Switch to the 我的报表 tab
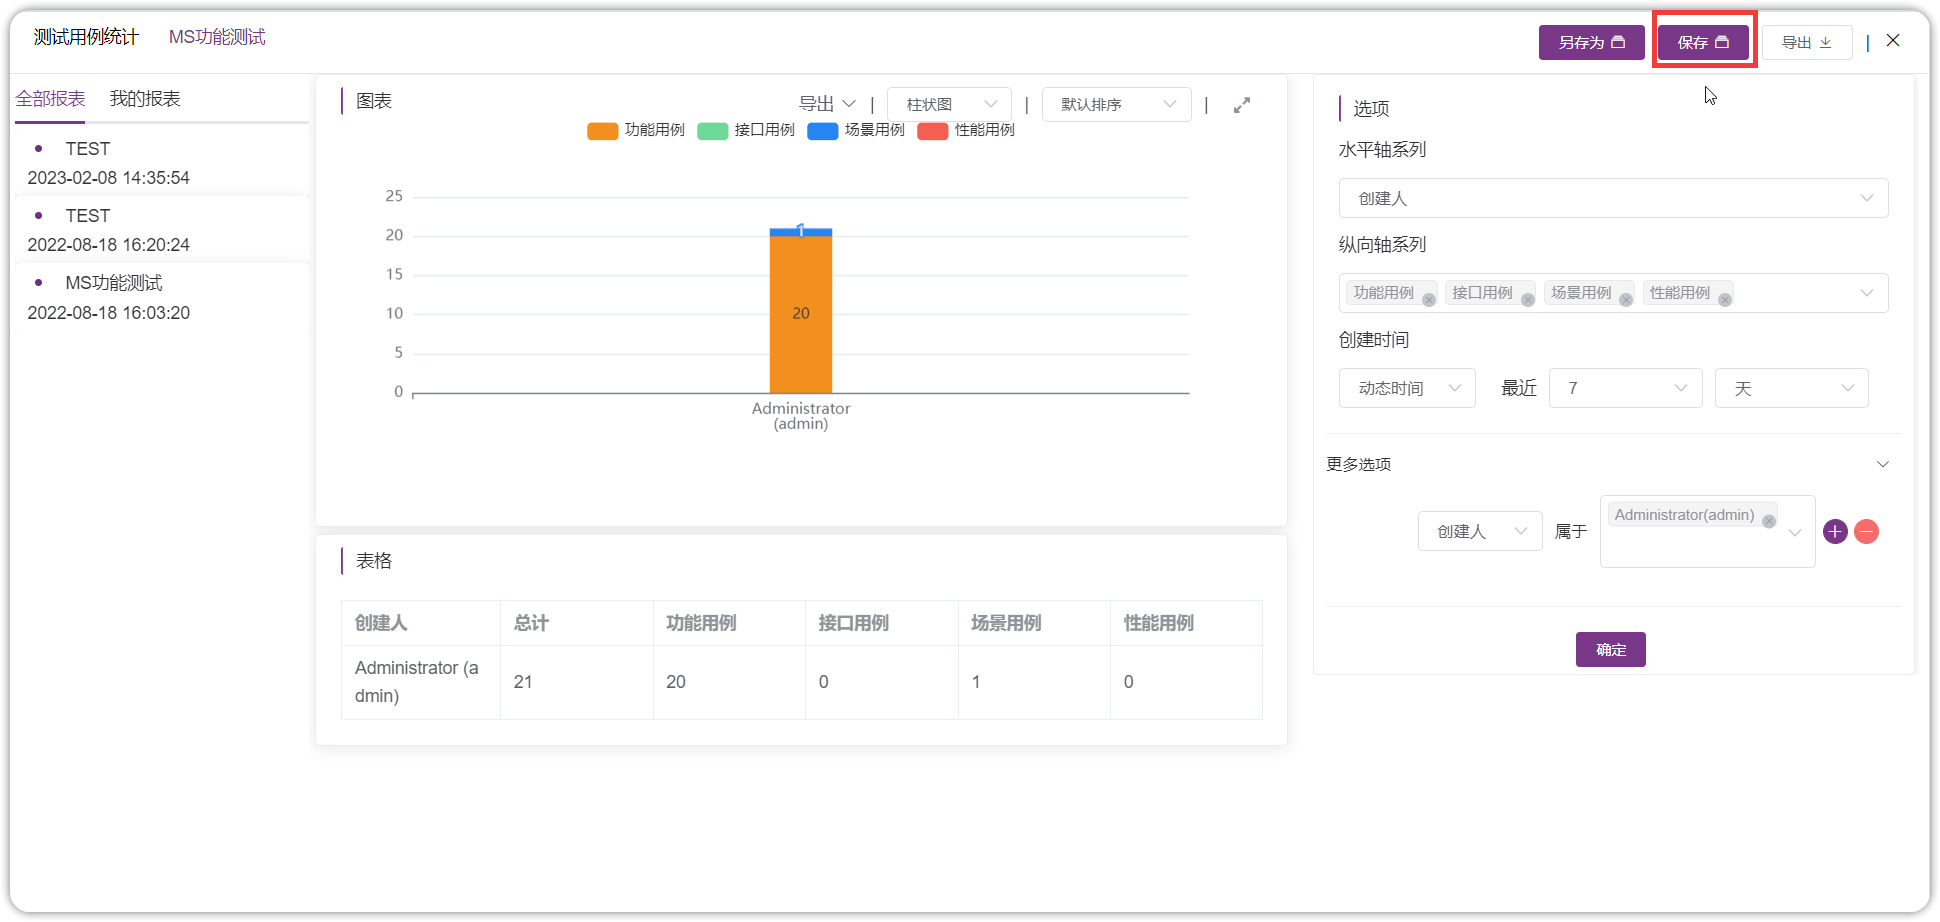Screen dimensions: 1940x922 click(x=145, y=99)
